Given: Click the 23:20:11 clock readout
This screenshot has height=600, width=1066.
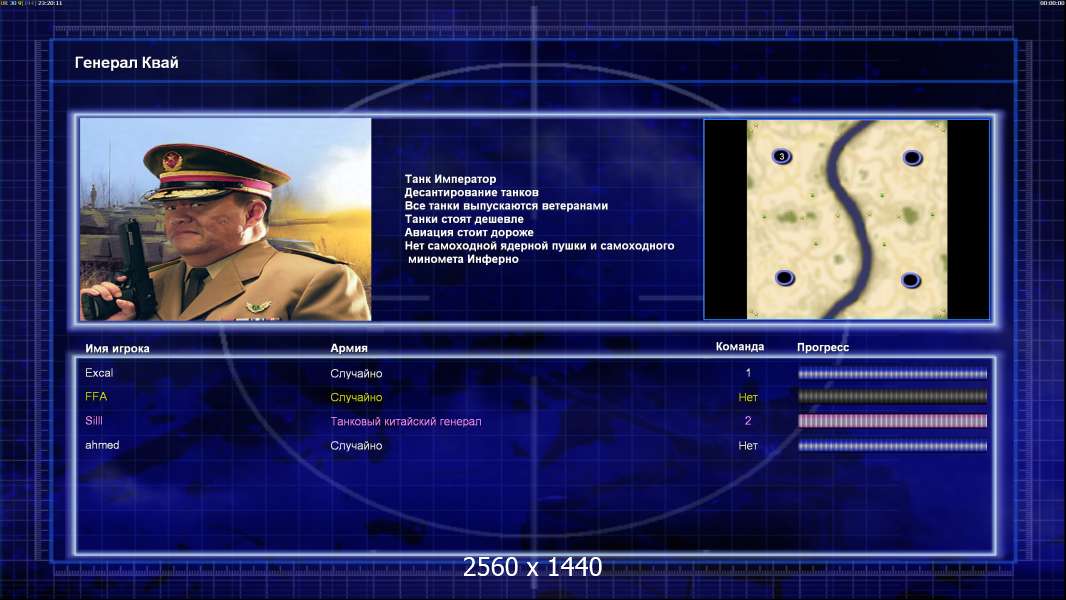Looking at the screenshot, I should pyautogui.click(x=50, y=3).
